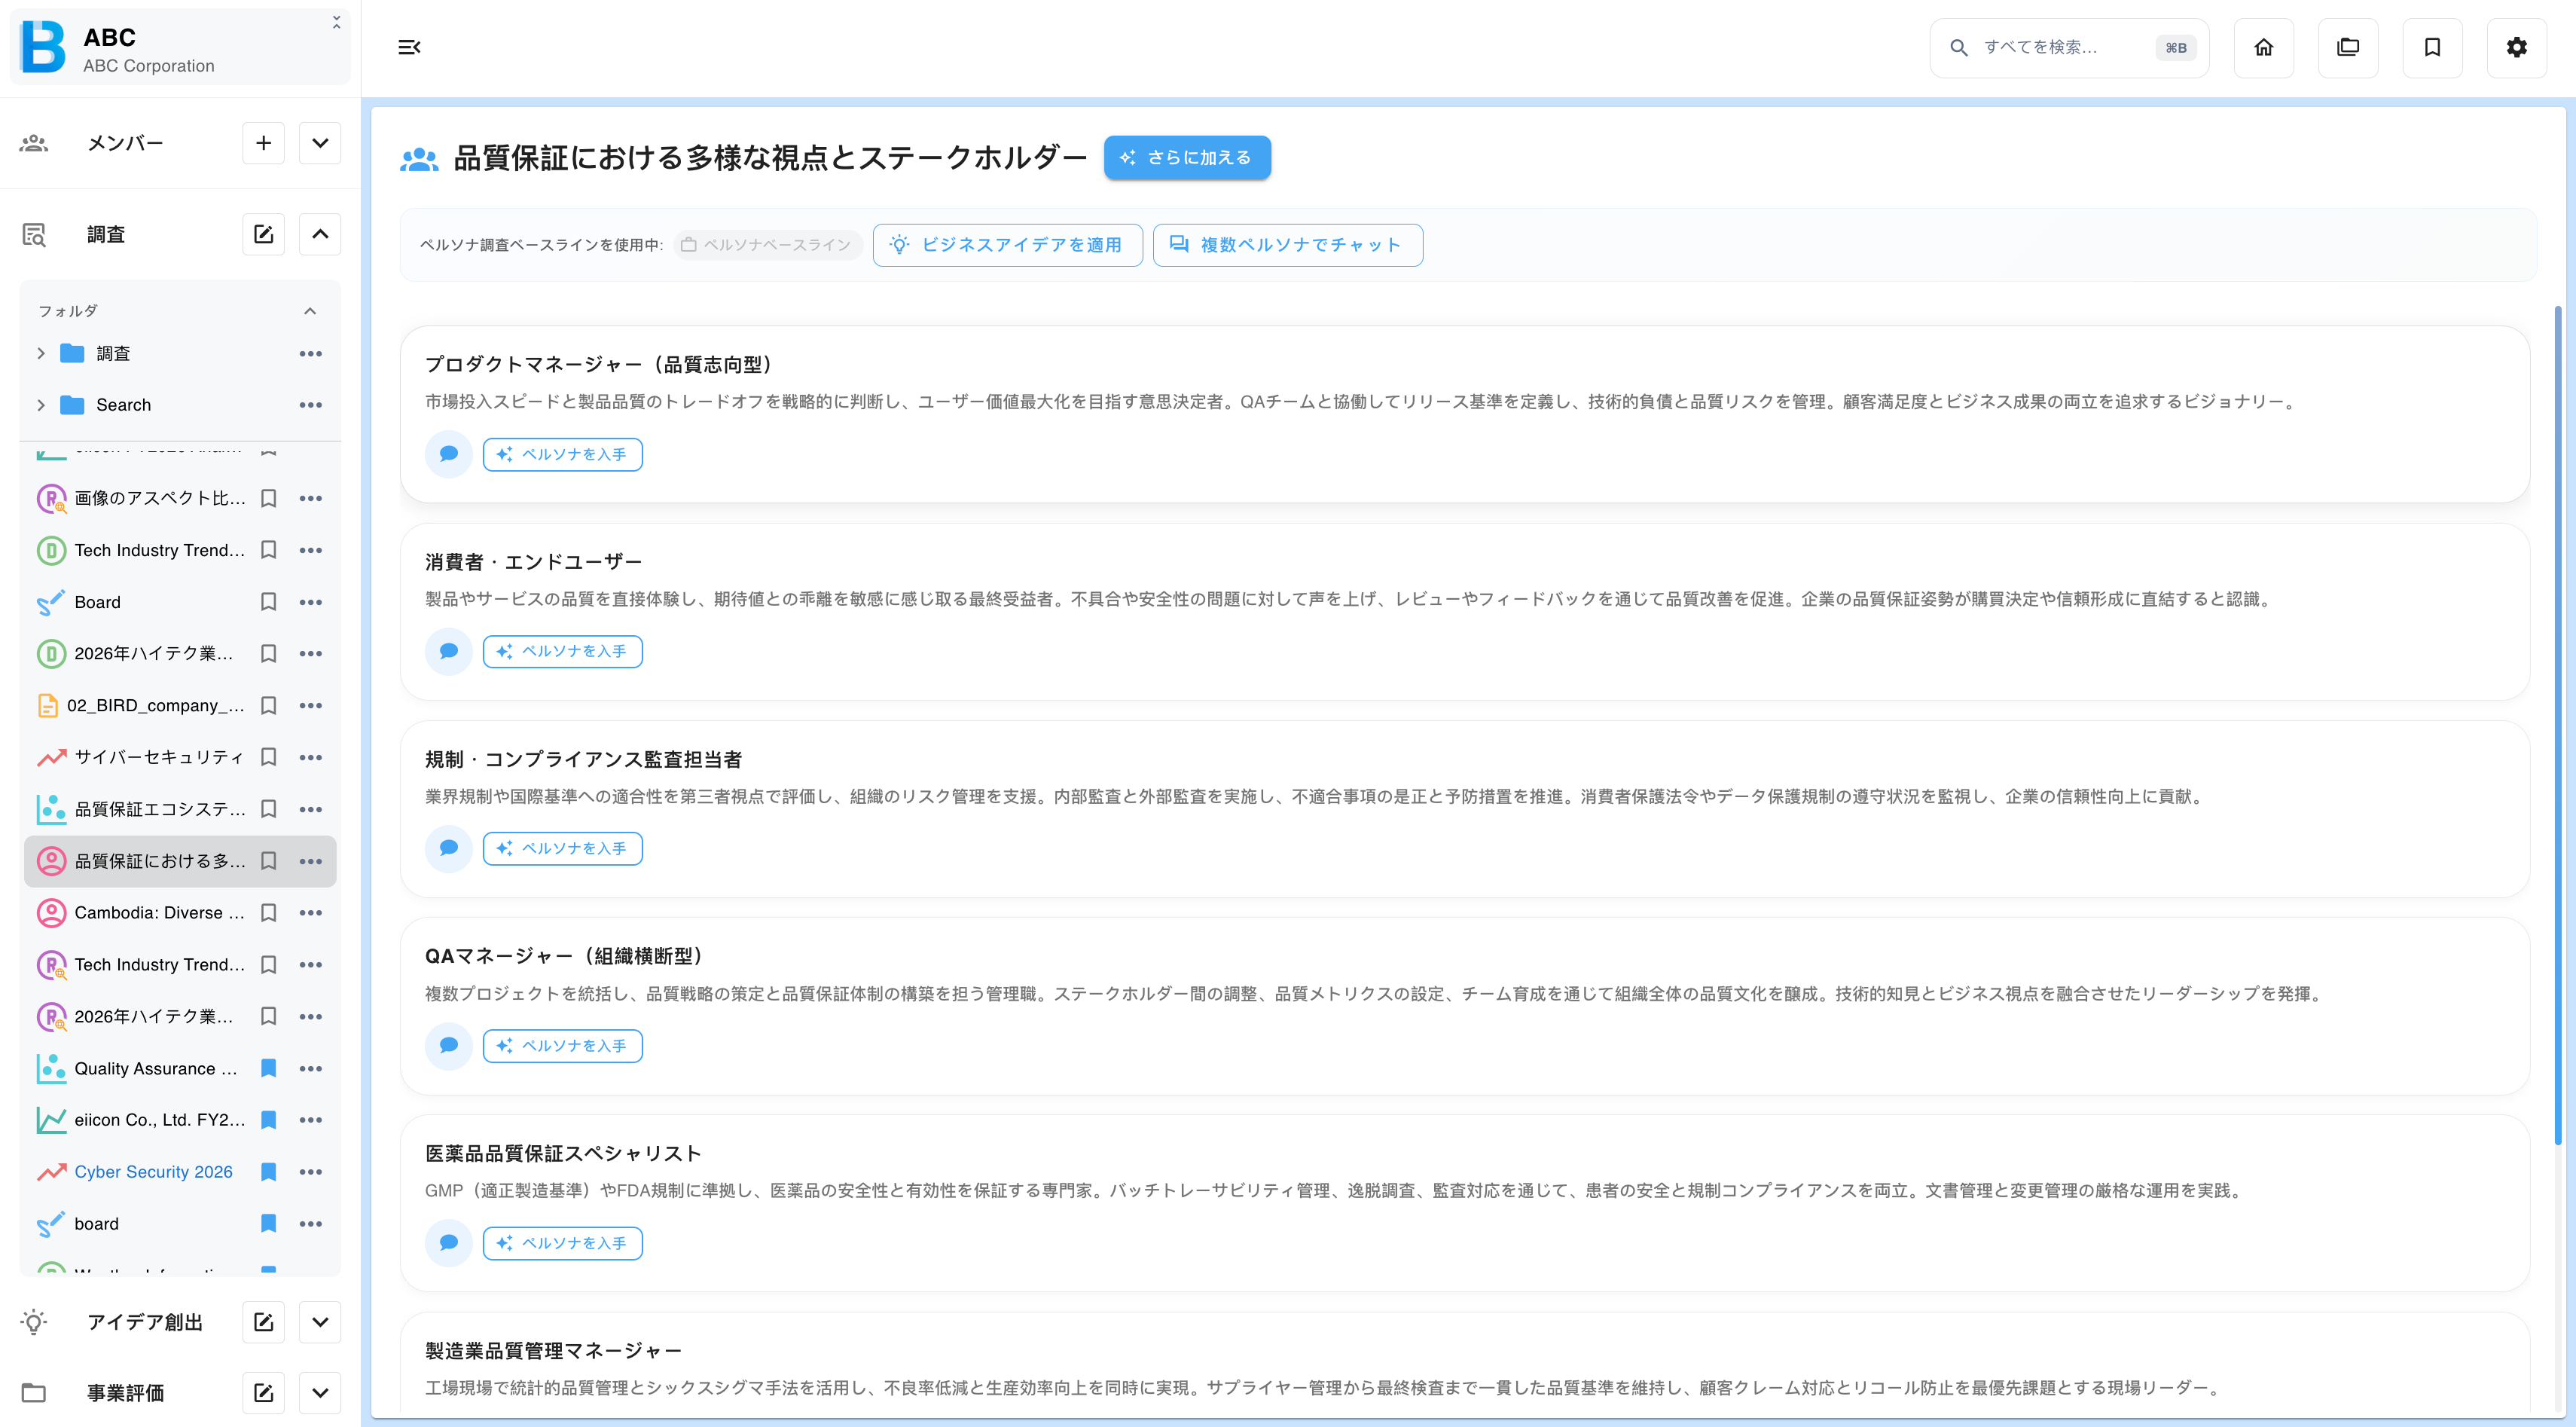Image resolution: width=2576 pixels, height=1427 pixels.
Task: Open more options for the Cambodia: Diverse item
Action: pos(310,913)
